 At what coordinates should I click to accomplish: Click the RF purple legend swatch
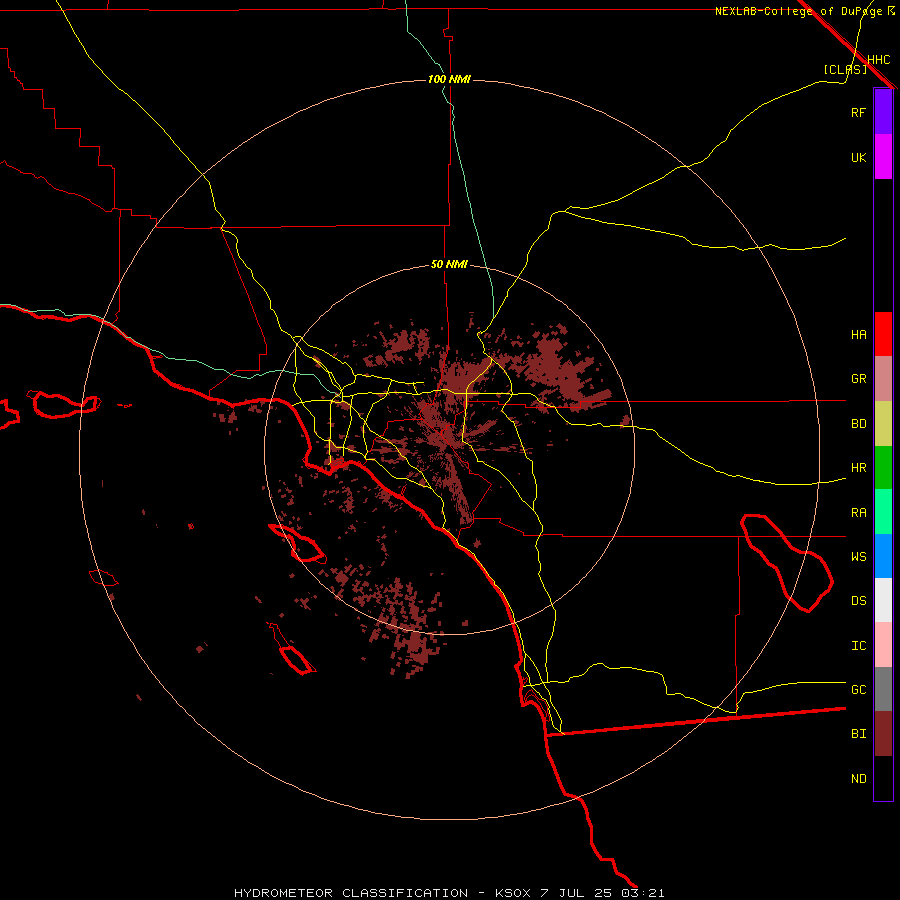(883, 112)
